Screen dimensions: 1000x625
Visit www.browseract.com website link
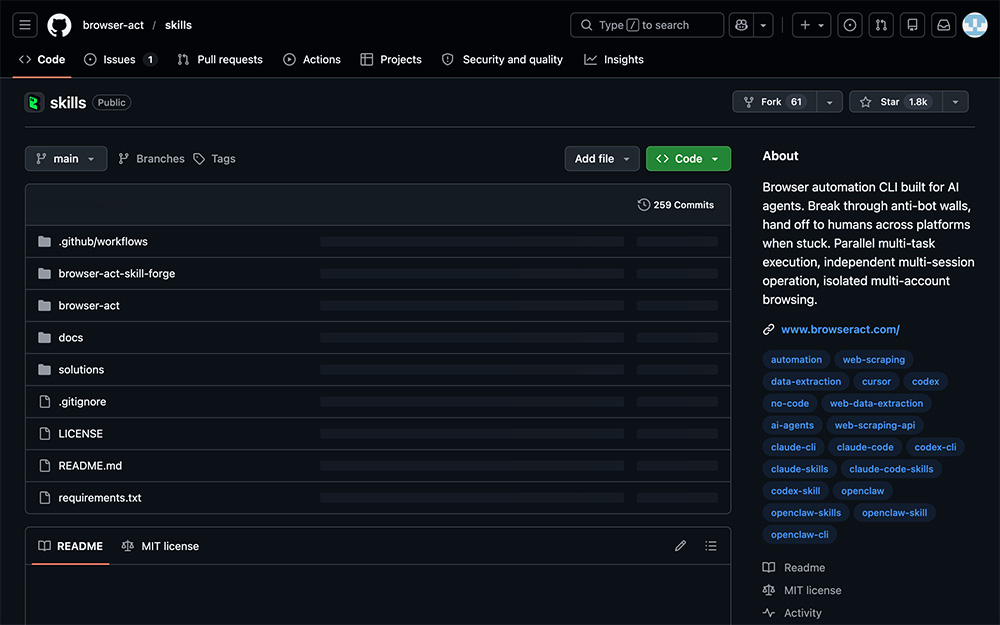tap(840, 329)
